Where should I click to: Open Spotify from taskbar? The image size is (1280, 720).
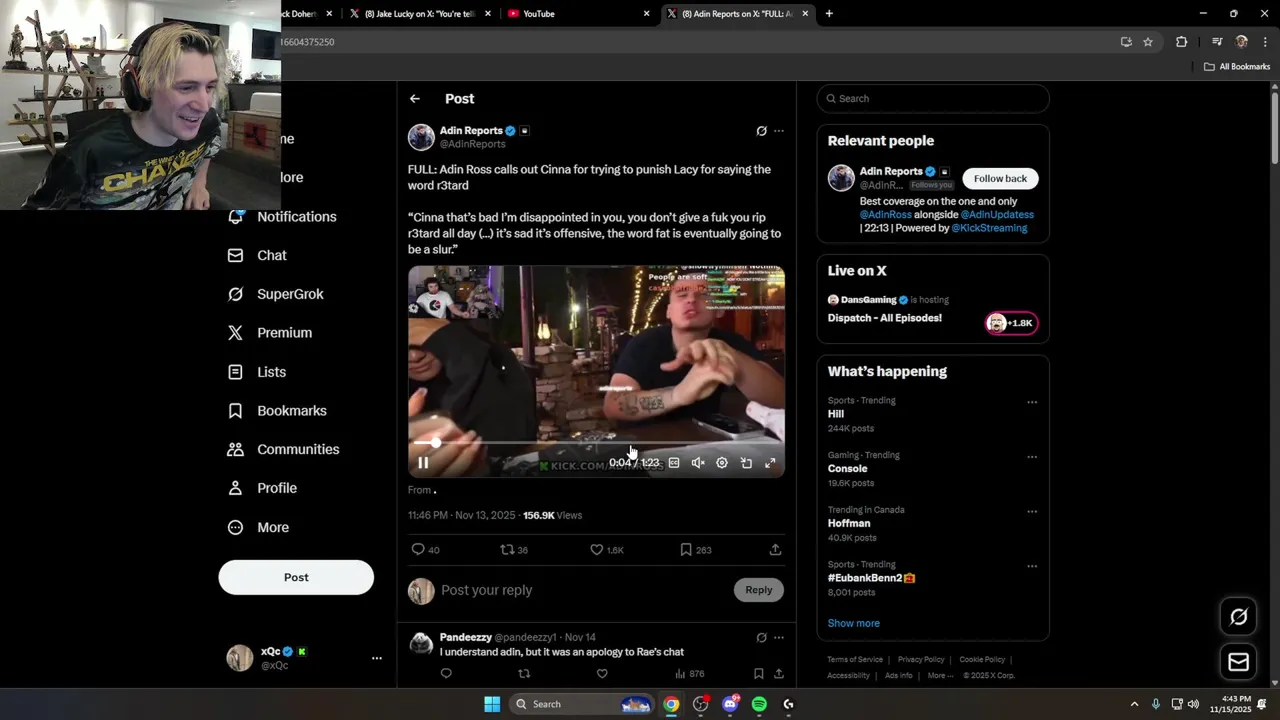coord(759,704)
